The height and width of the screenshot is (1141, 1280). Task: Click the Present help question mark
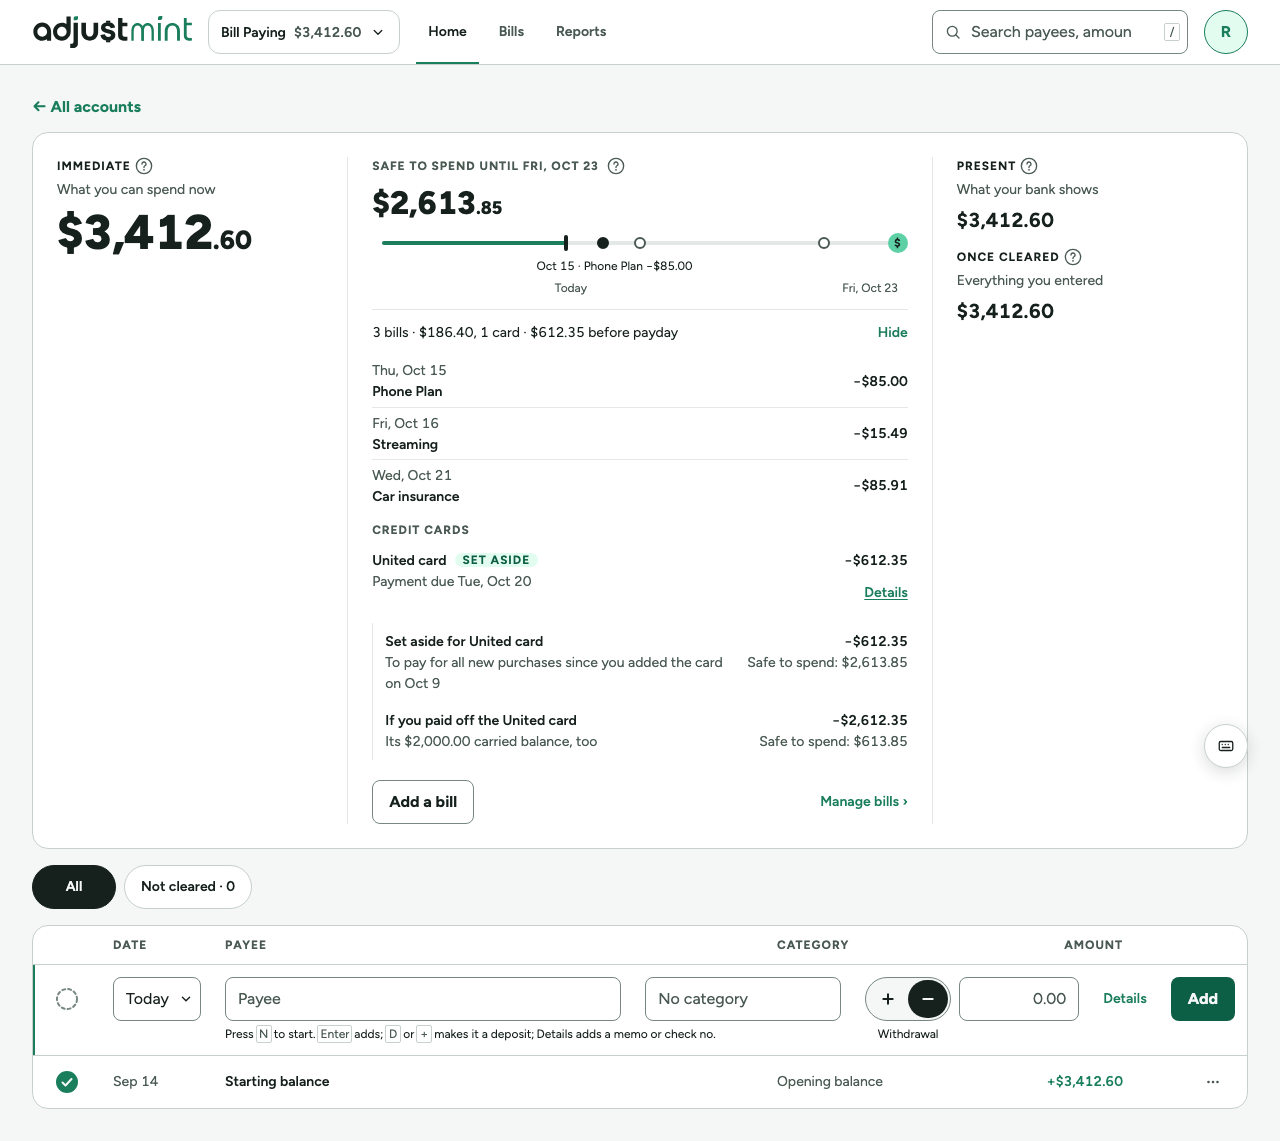(x=1029, y=166)
